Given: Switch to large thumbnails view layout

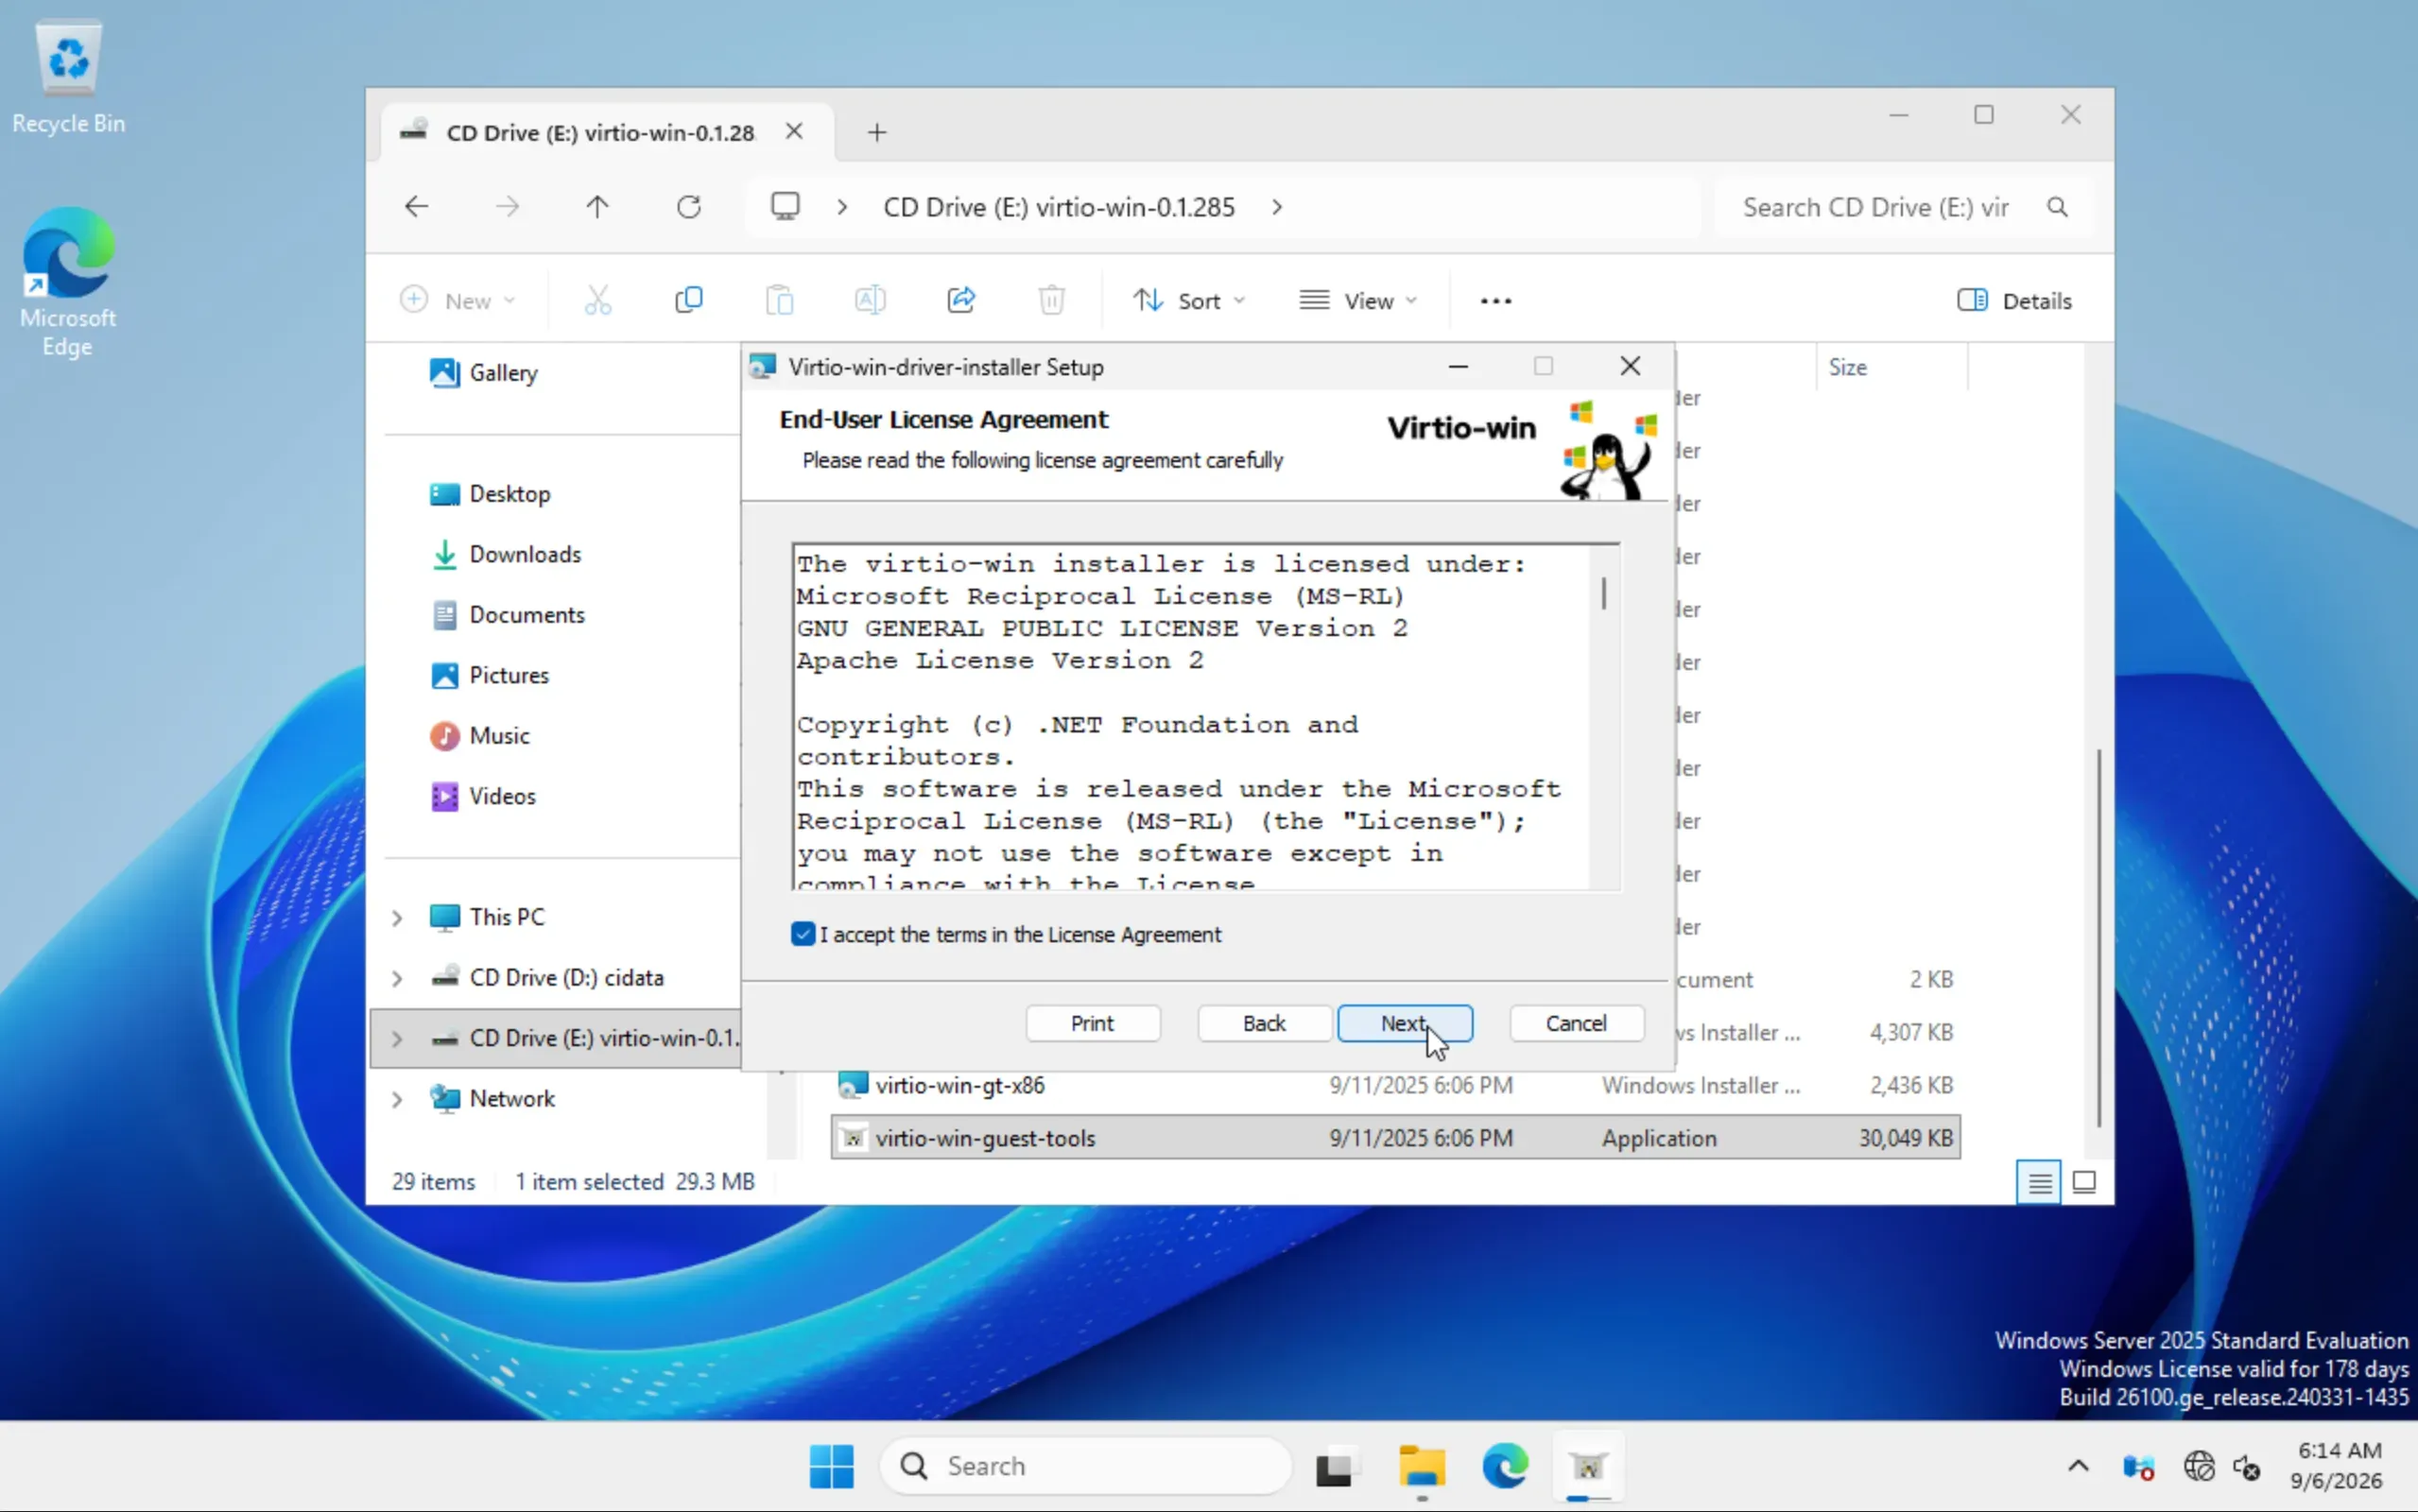Looking at the screenshot, I should (2084, 1183).
